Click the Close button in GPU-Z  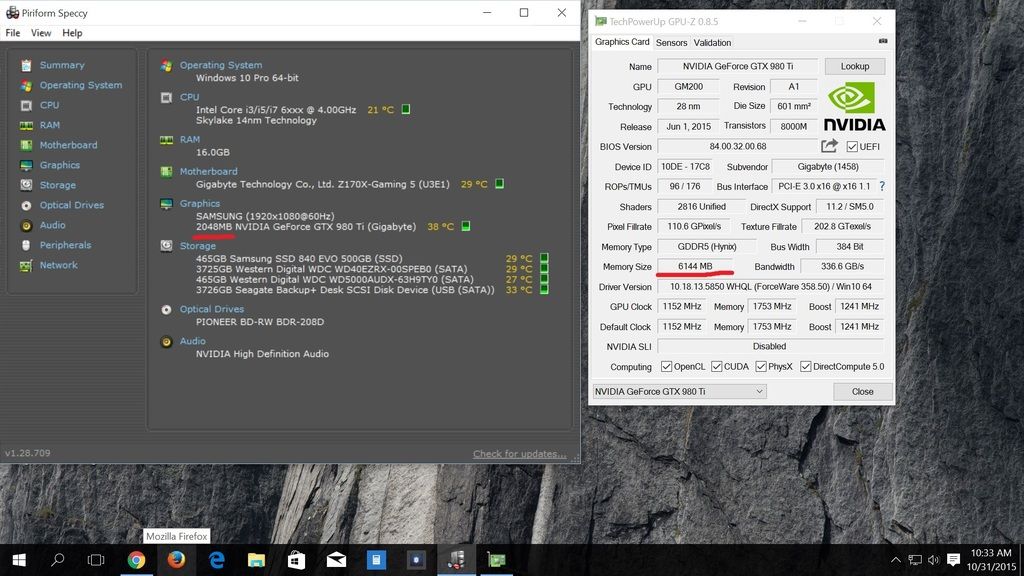click(863, 391)
